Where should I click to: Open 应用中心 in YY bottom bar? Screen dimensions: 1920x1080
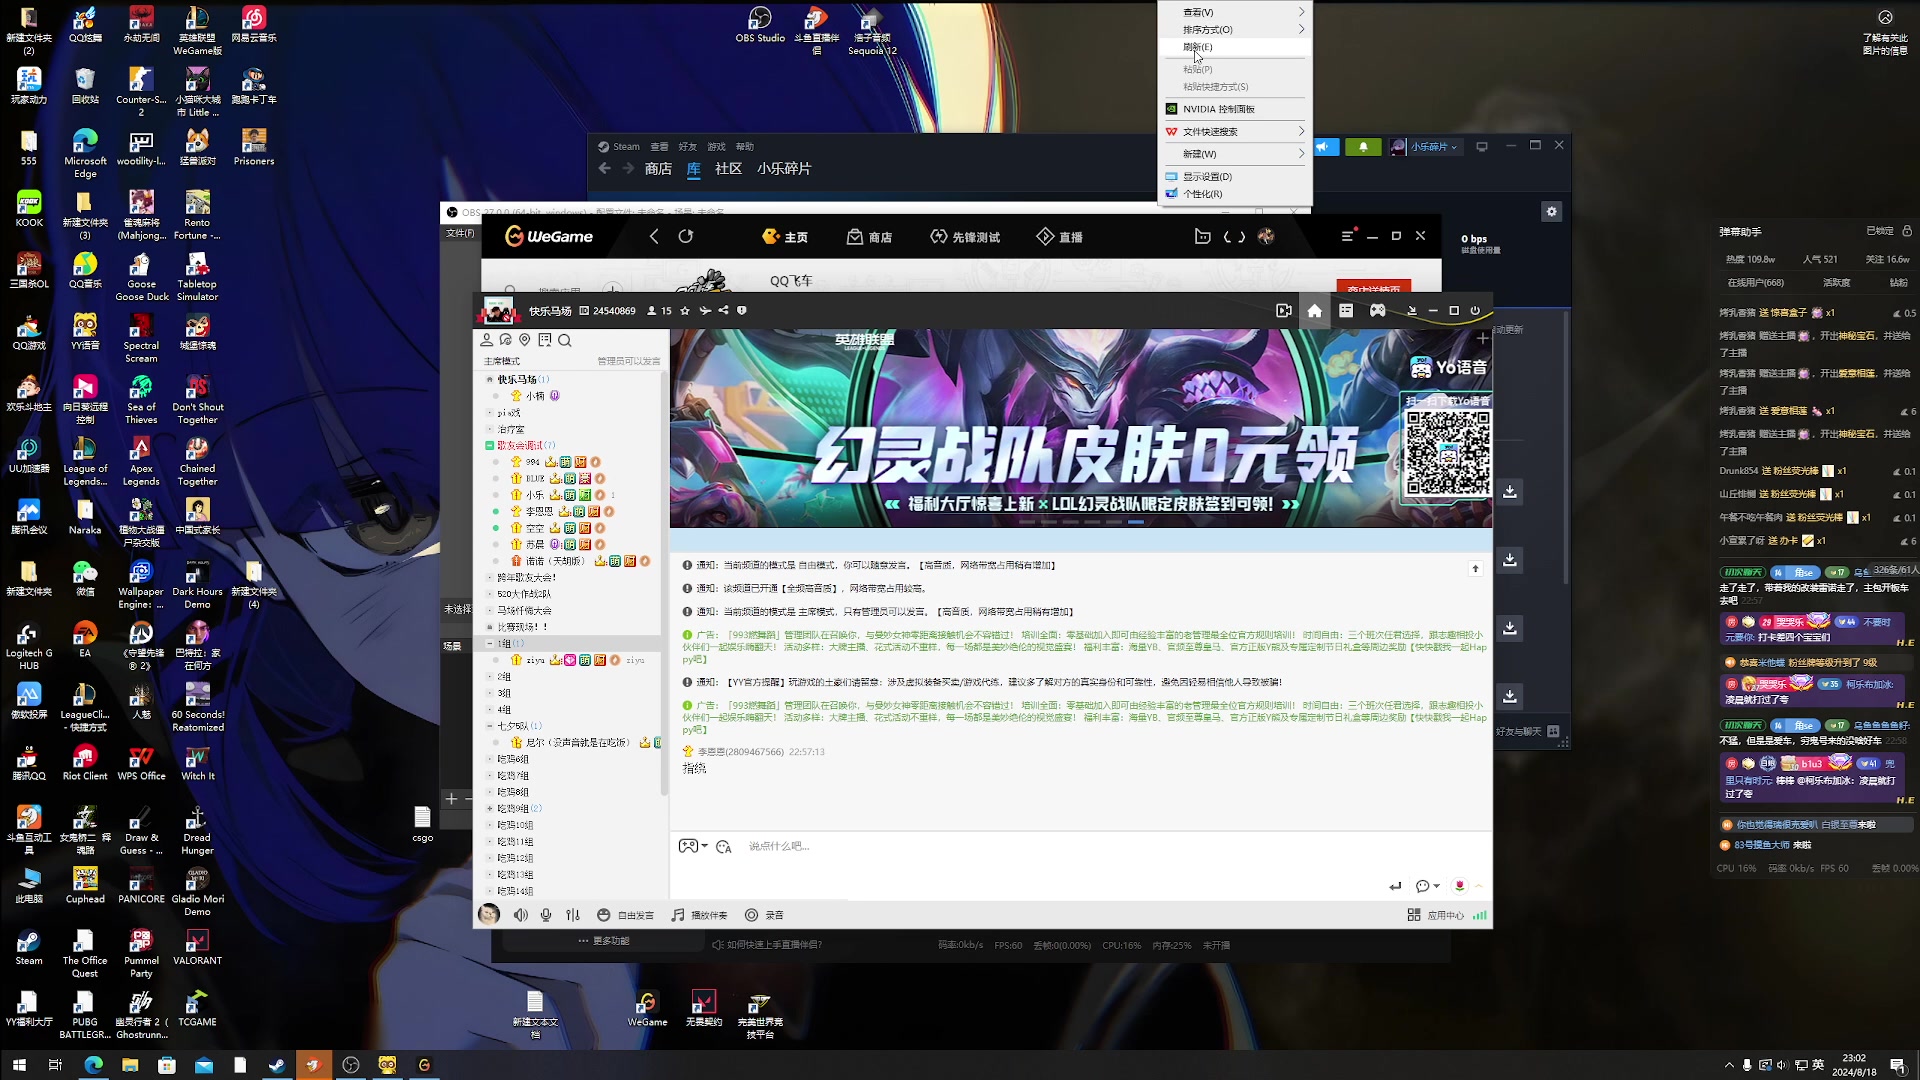coord(1436,915)
